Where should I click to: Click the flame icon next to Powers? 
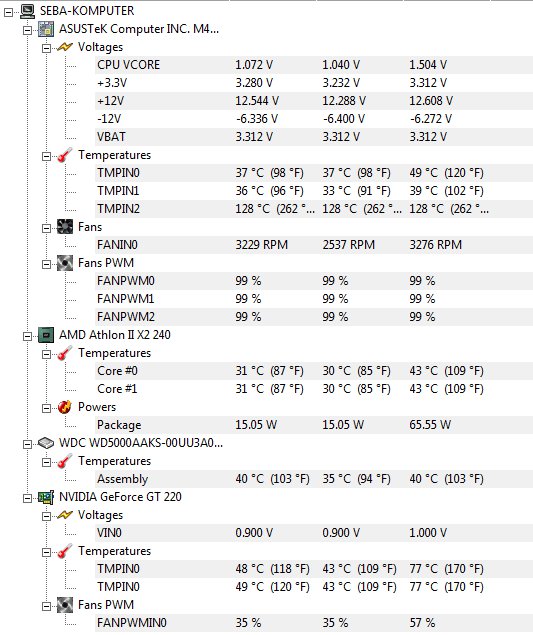[x=65, y=407]
